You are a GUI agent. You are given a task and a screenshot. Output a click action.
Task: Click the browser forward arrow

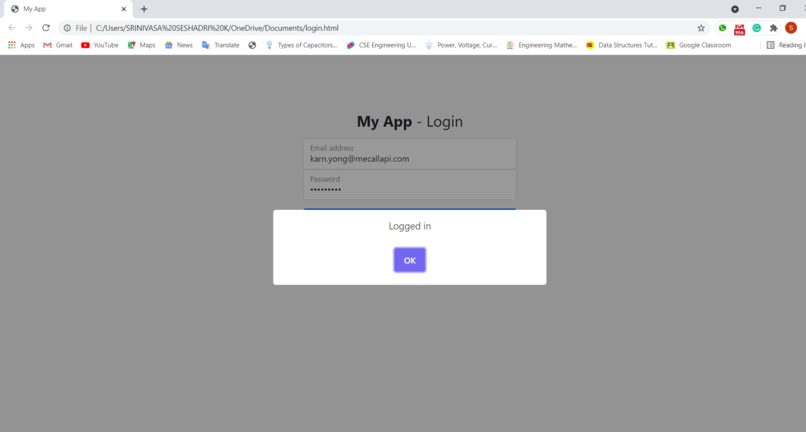(29, 28)
